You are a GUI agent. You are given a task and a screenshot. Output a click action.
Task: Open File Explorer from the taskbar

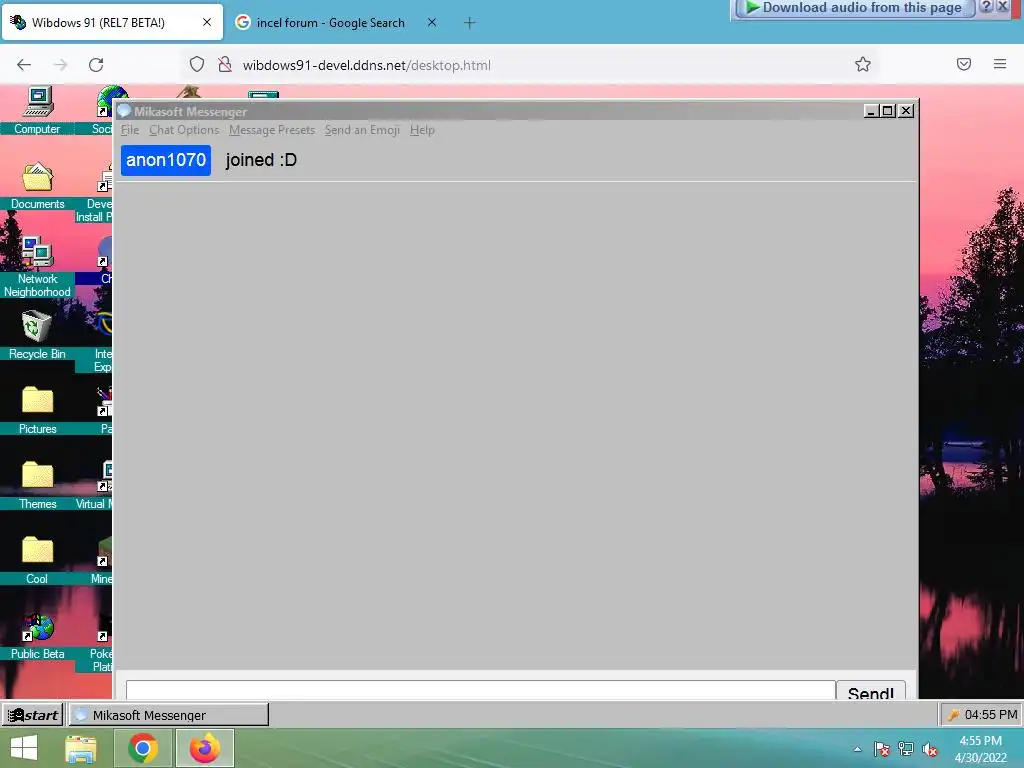point(80,748)
